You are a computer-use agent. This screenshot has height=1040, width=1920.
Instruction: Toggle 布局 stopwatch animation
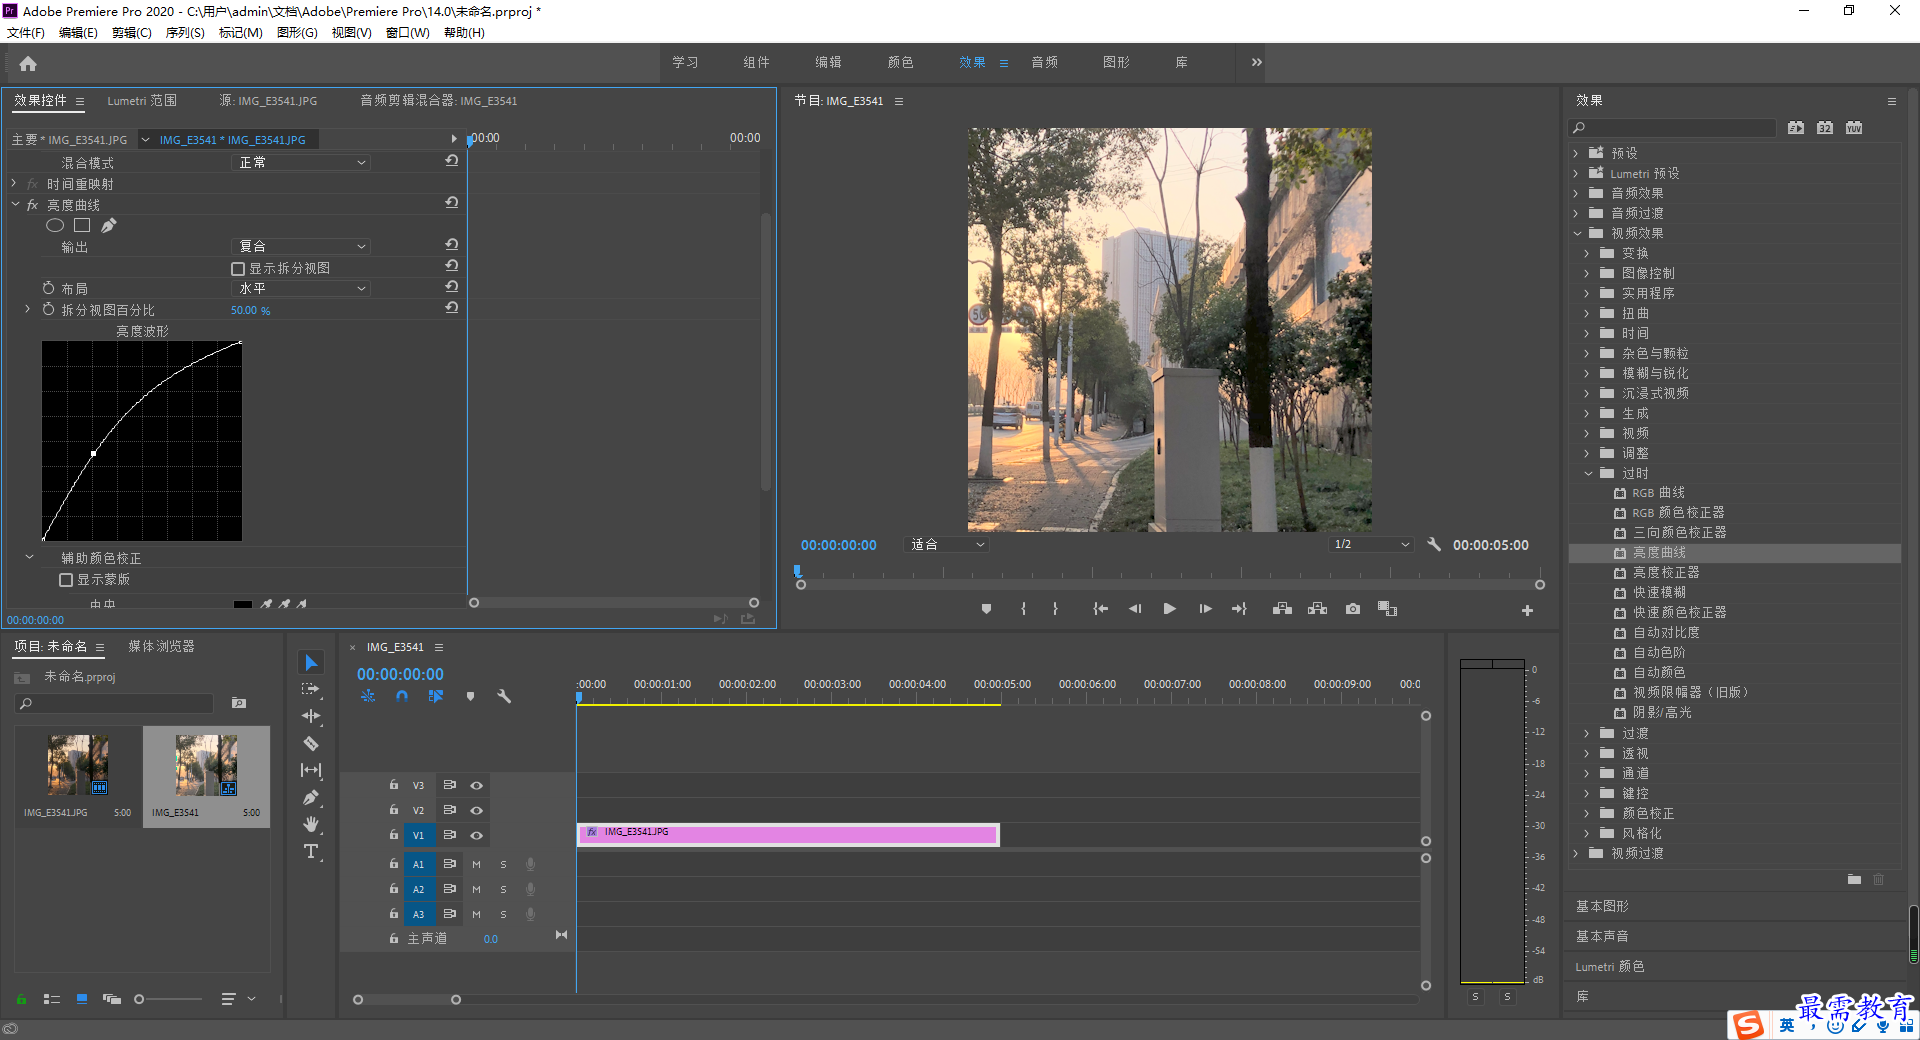coord(48,288)
